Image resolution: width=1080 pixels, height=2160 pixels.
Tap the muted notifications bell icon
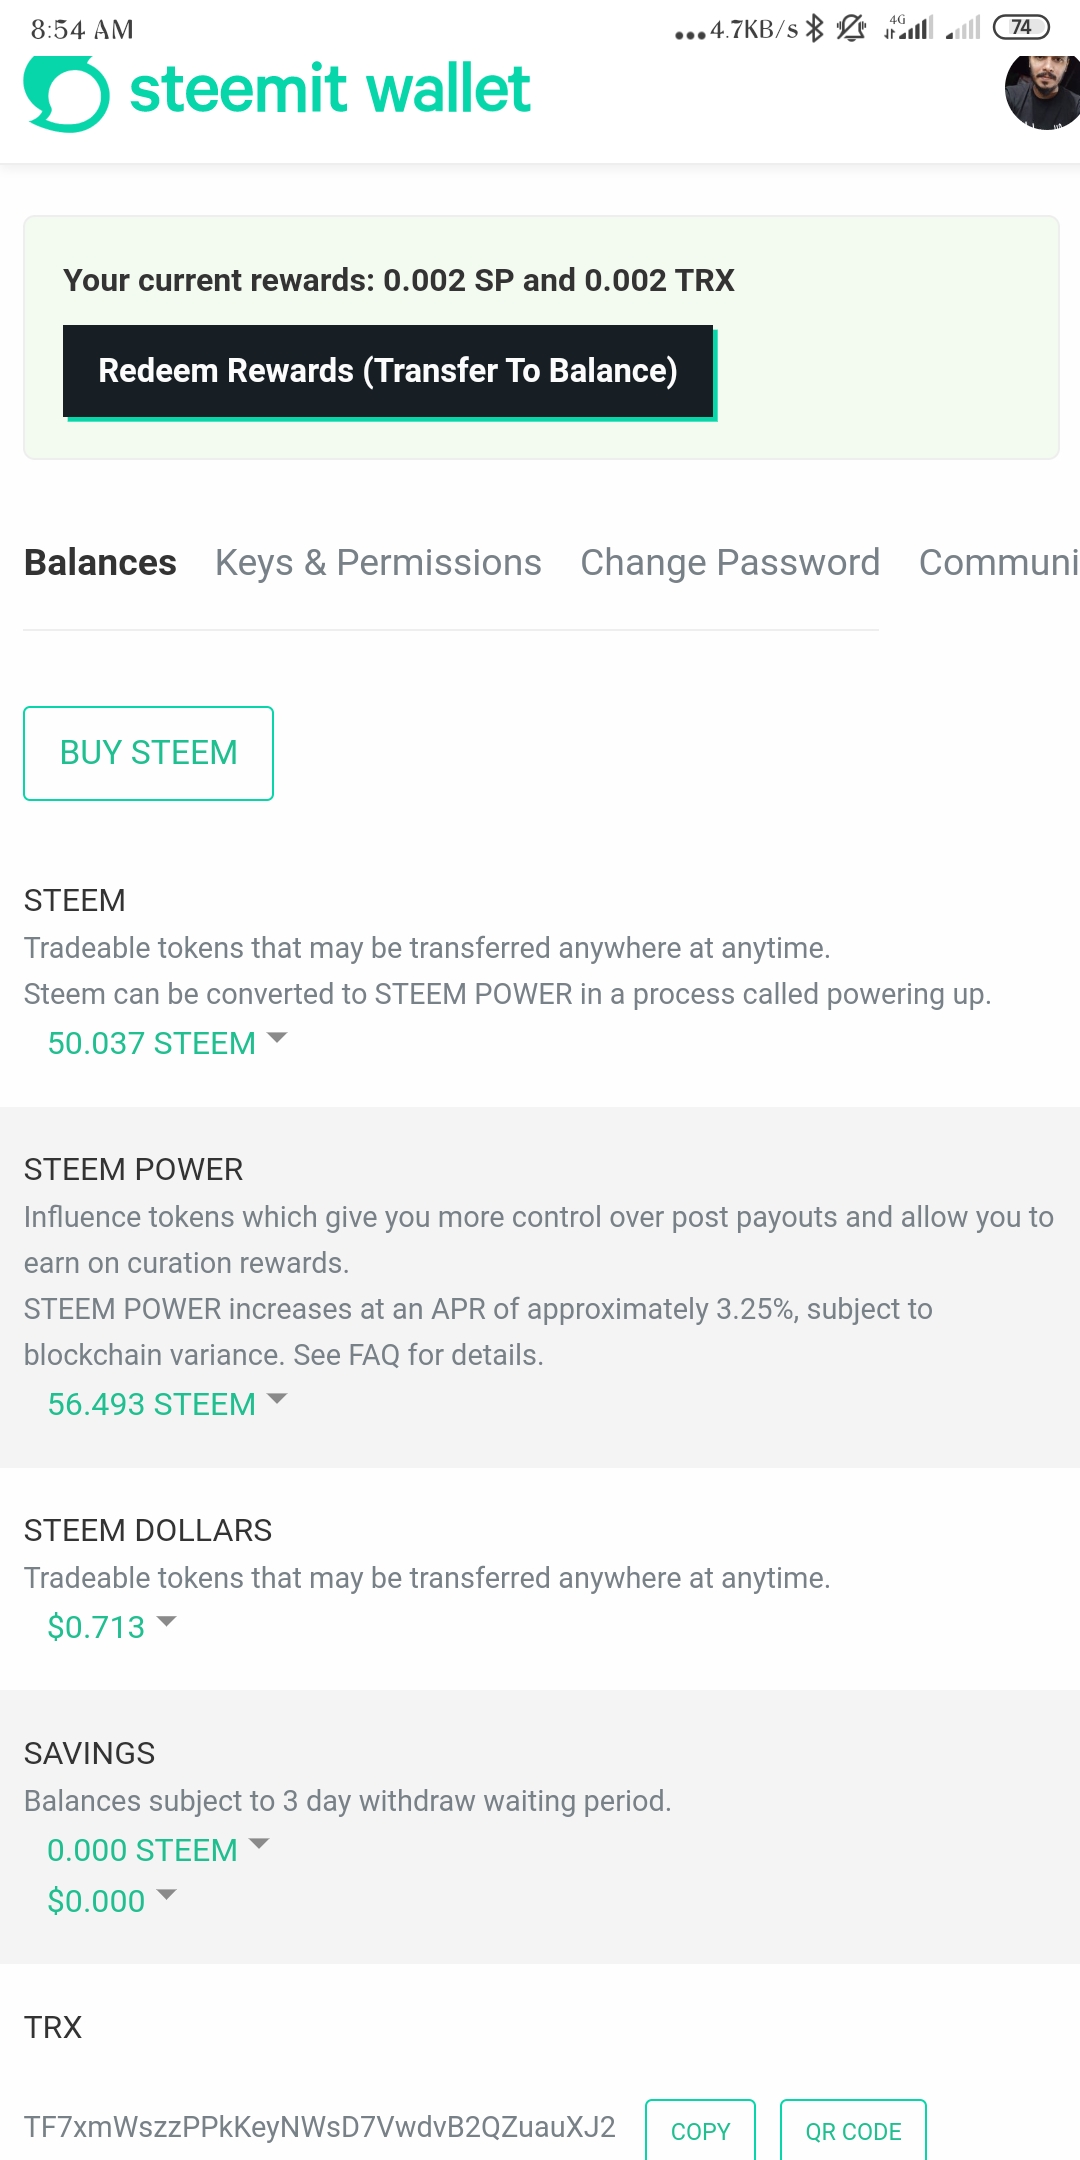pos(851,28)
